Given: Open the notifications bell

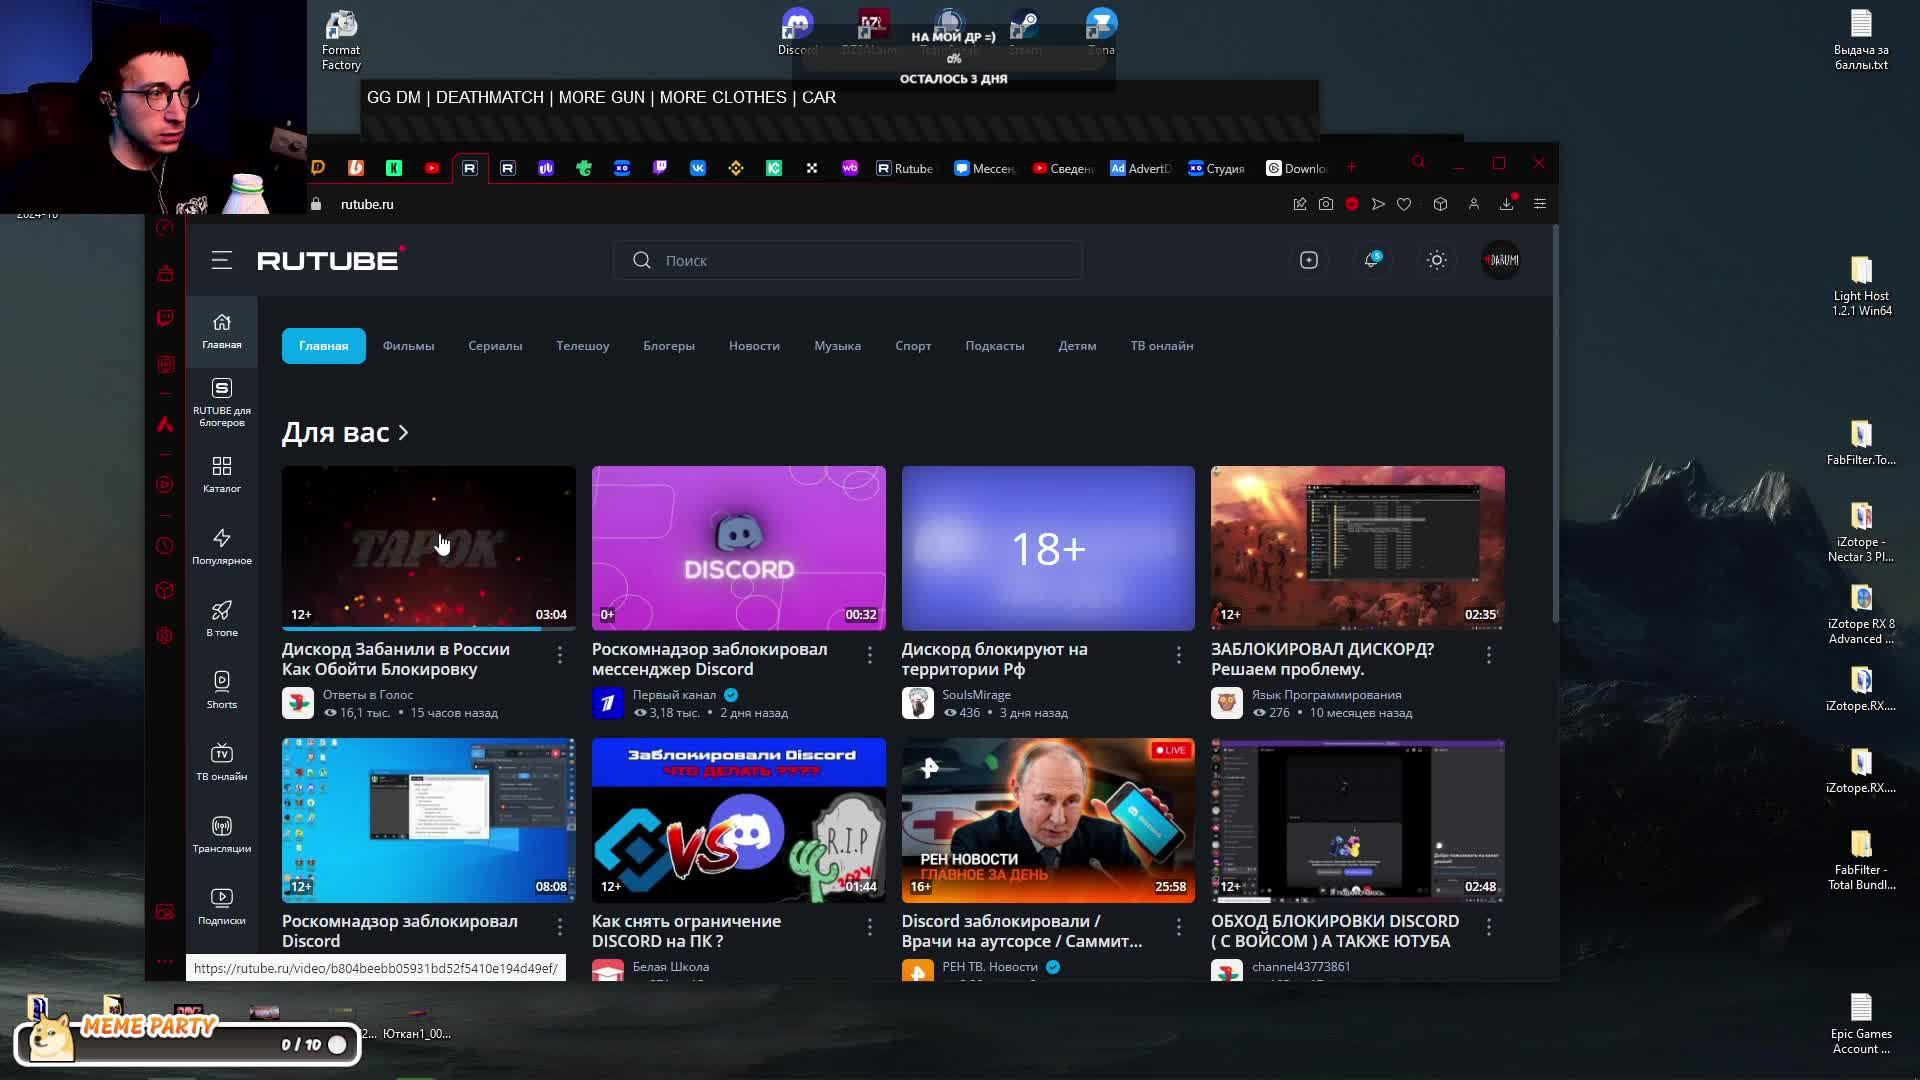Looking at the screenshot, I should tap(1372, 260).
